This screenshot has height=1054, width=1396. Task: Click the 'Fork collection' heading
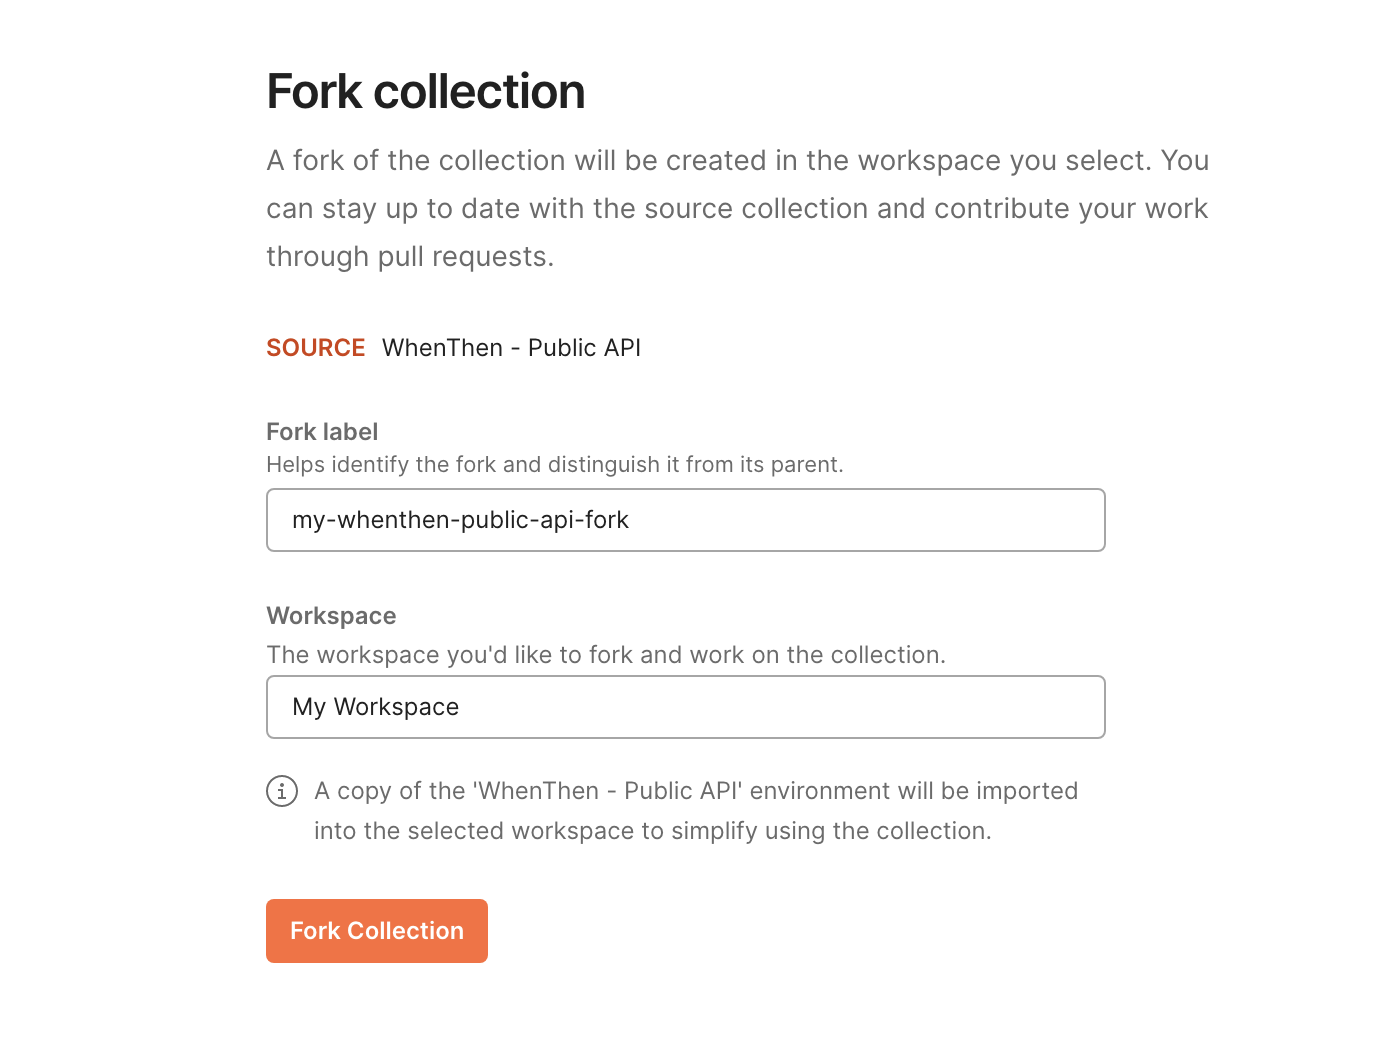(x=425, y=91)
